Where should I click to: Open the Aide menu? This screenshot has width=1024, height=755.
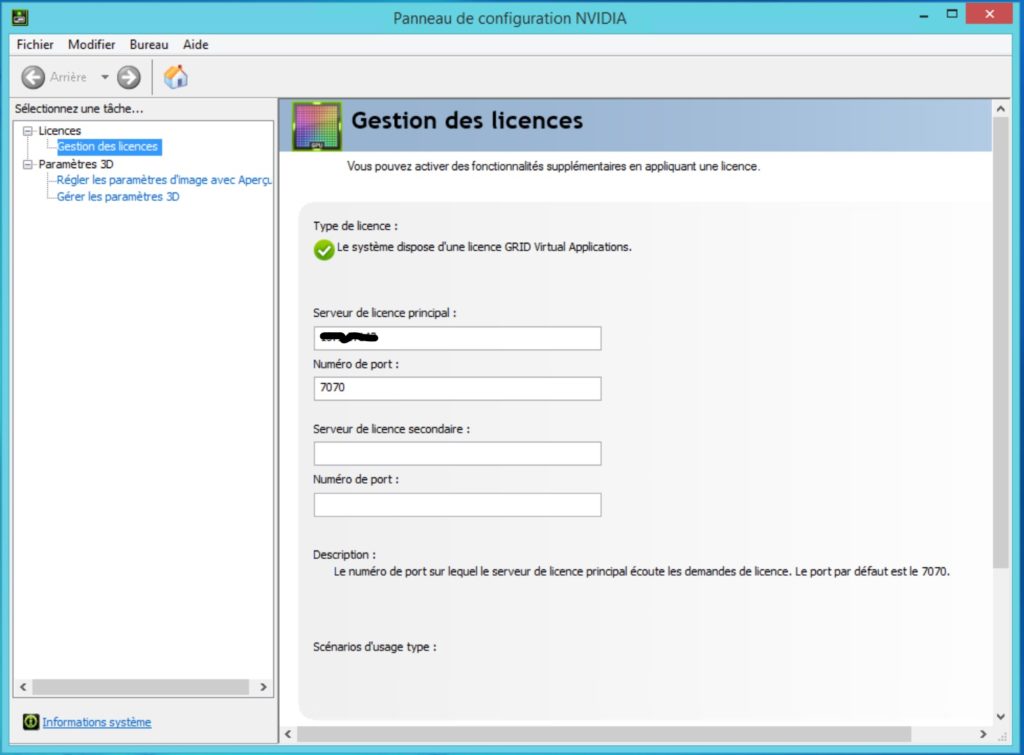[195, 44]
